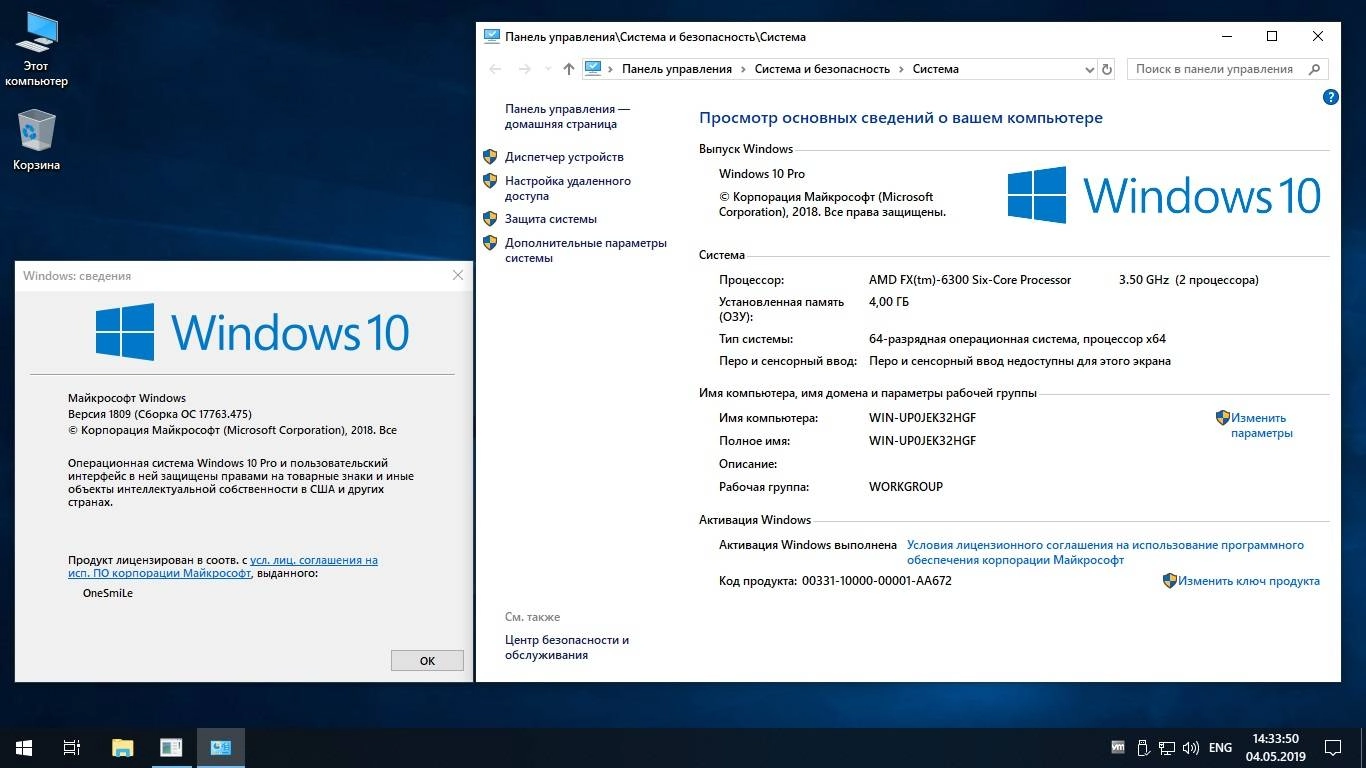Click the magnifier search icon
This screenshot has height=768, width=1366.
1315,69
